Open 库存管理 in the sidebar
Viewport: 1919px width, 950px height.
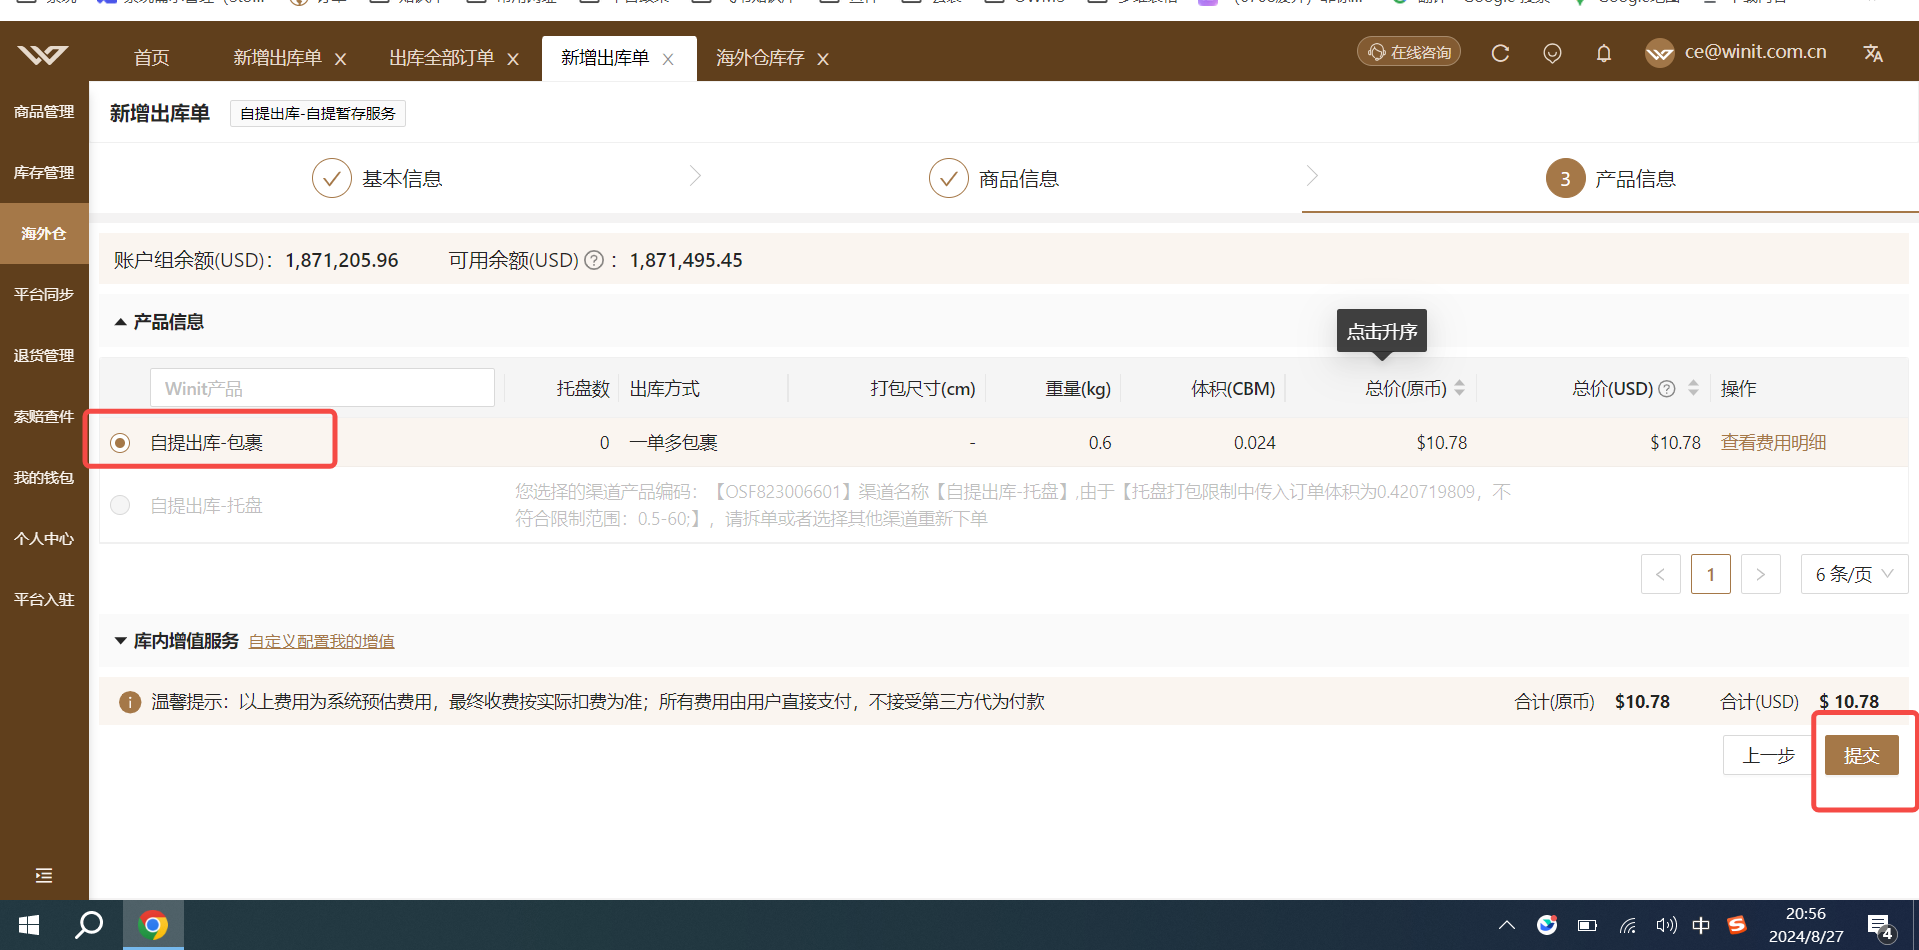[44, 173]
